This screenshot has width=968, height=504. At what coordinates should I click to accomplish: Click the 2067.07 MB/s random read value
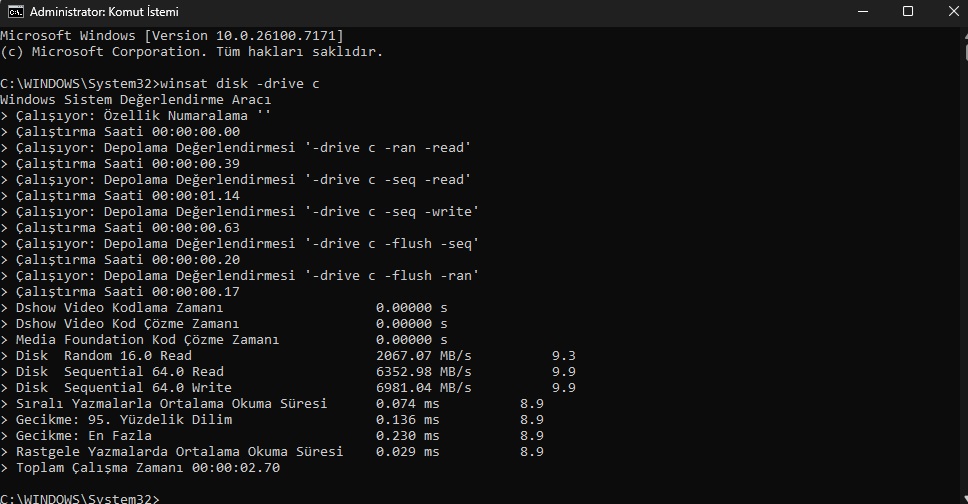coord(424,356)
